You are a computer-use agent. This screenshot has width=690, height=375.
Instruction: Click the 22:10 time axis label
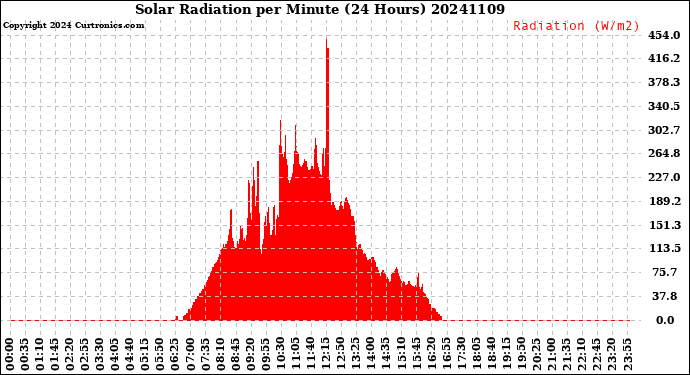[581, 355]
